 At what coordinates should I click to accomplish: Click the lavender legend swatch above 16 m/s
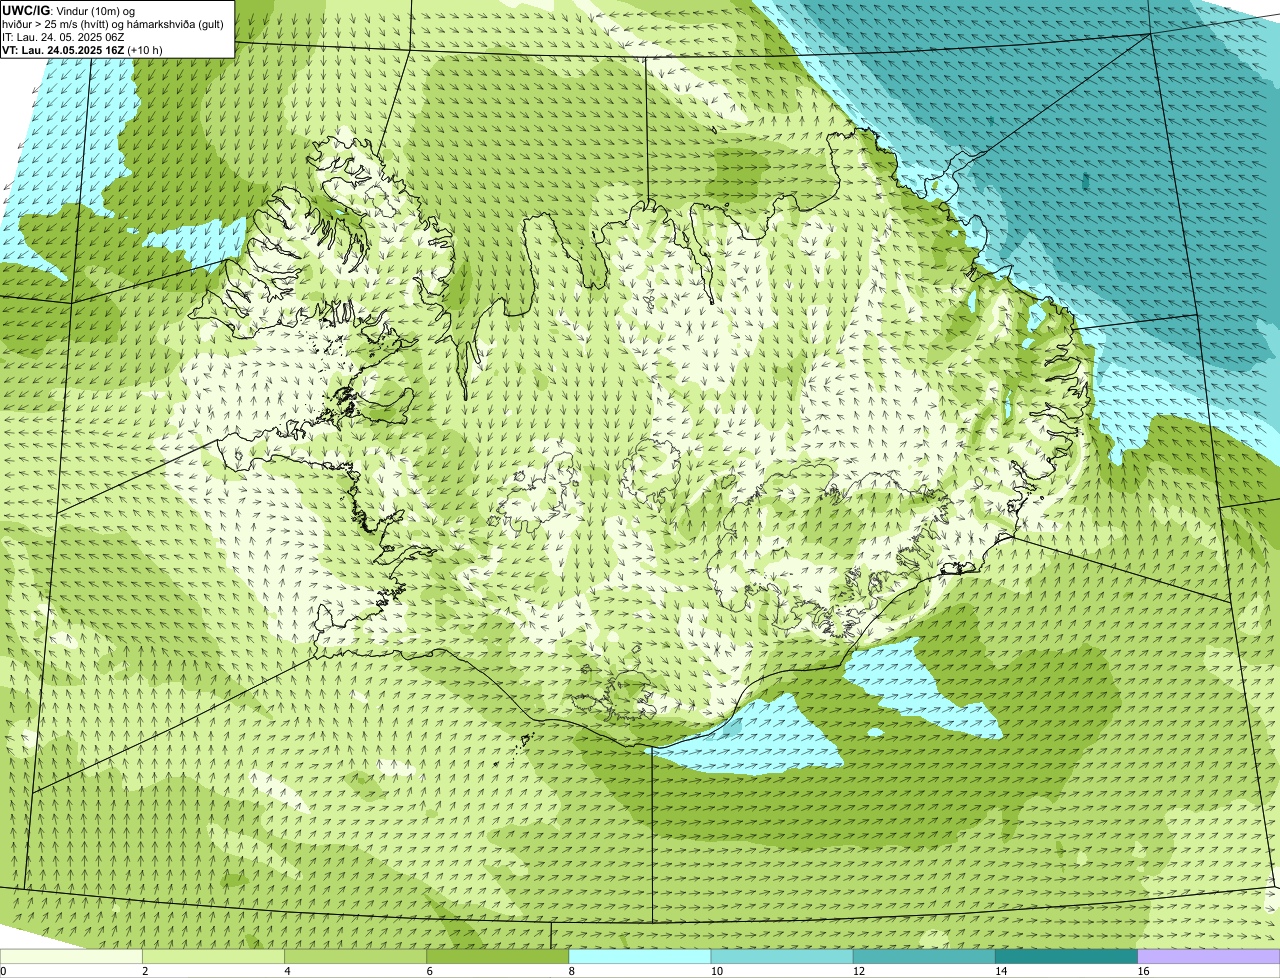[1209, 957]
